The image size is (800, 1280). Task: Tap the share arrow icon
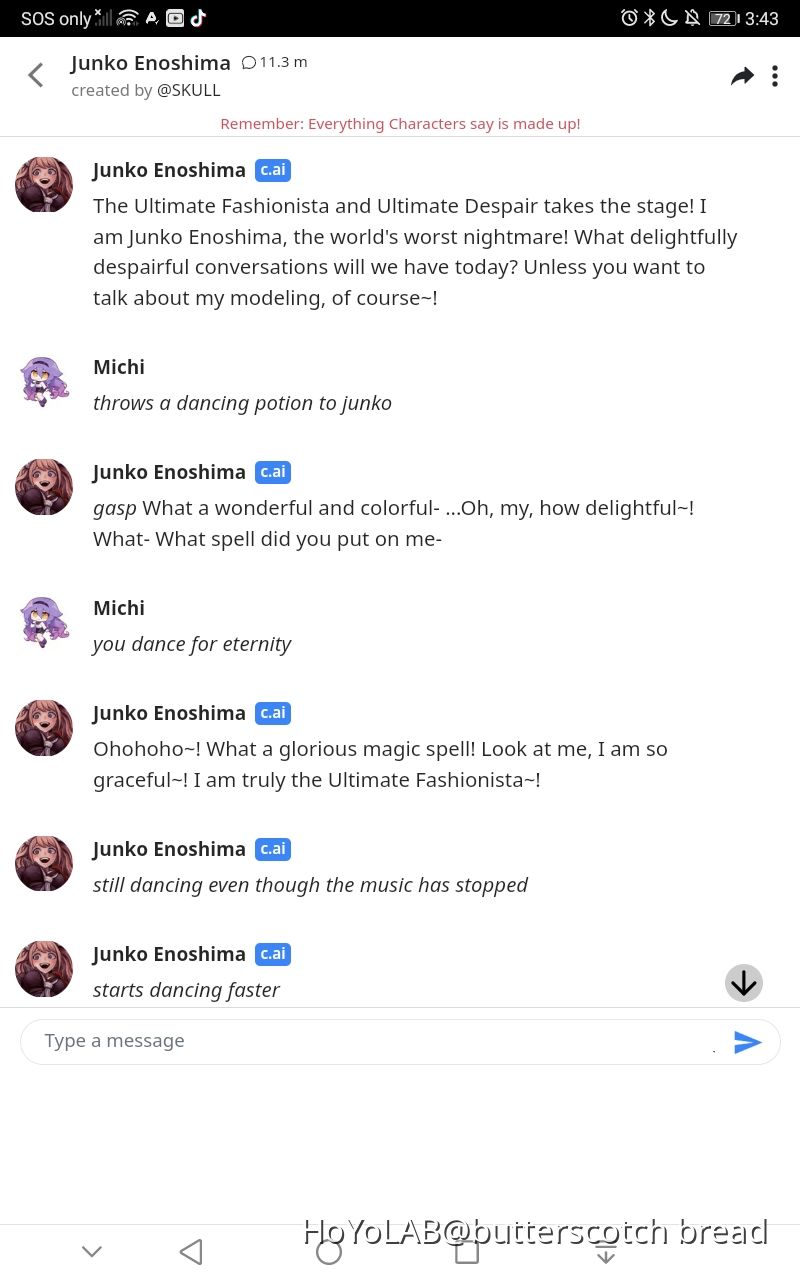742,76
